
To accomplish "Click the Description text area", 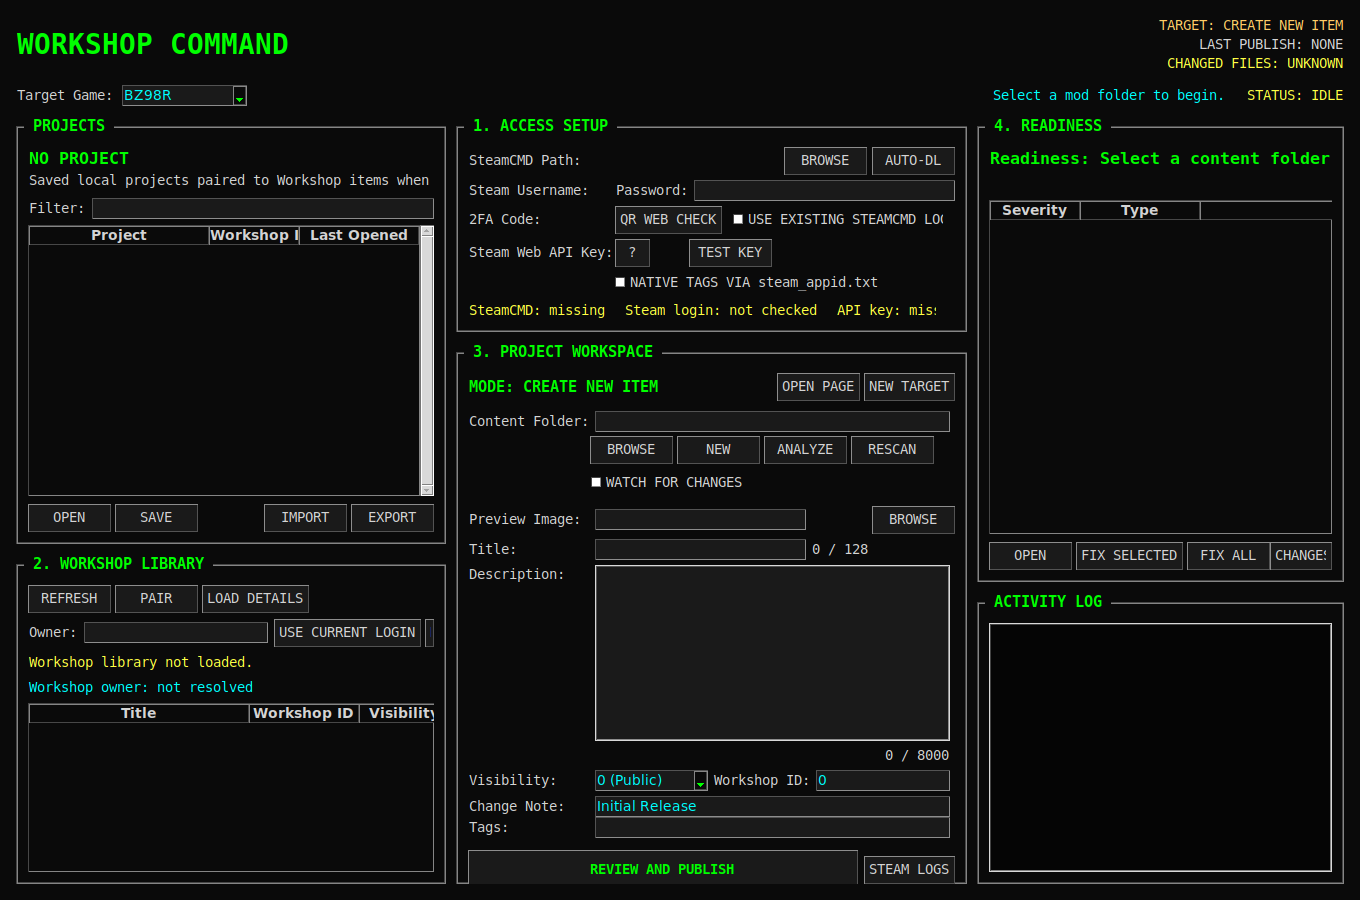I will (x=772, y=653).
